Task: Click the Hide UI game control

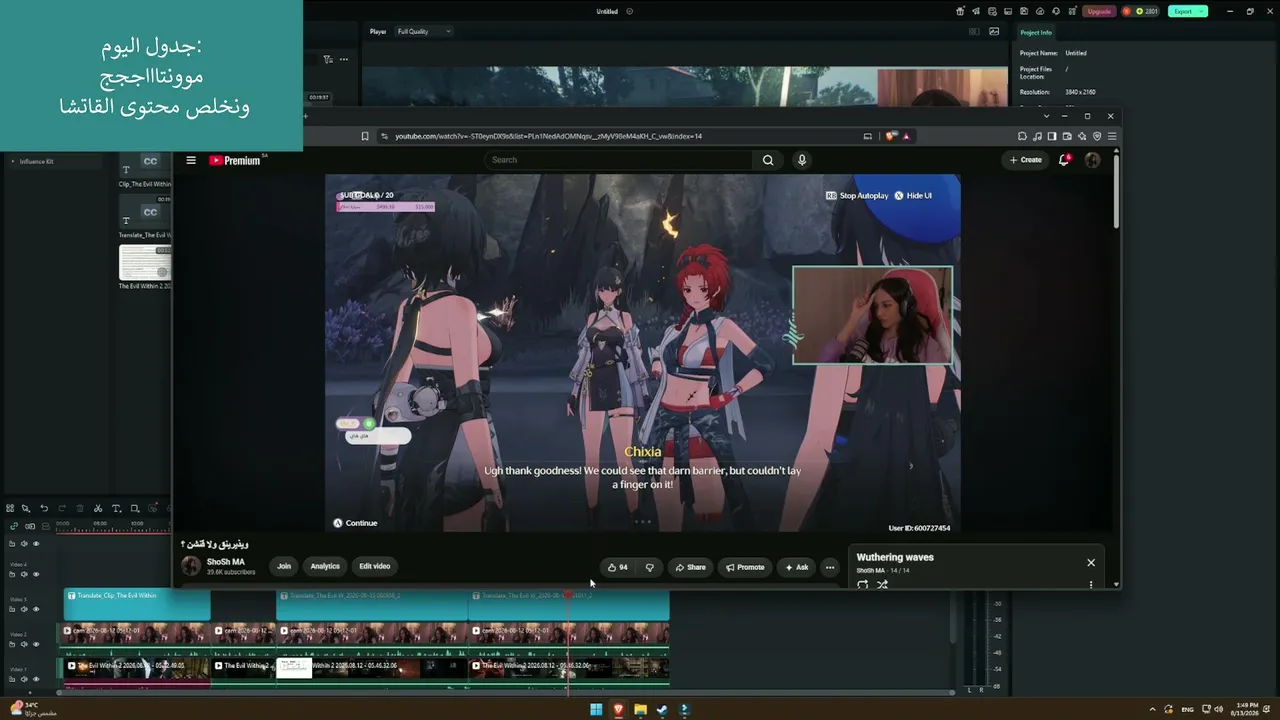Action: (x=913, y=196)
